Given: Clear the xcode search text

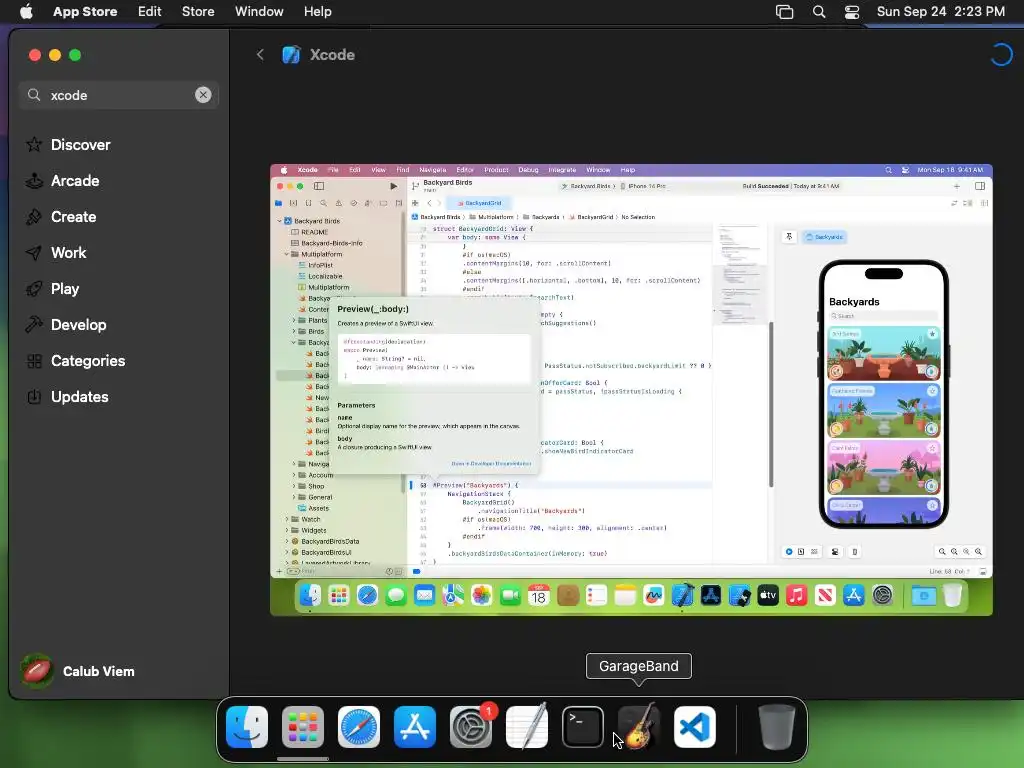Looking at the screenshot, I should point(203,95).
